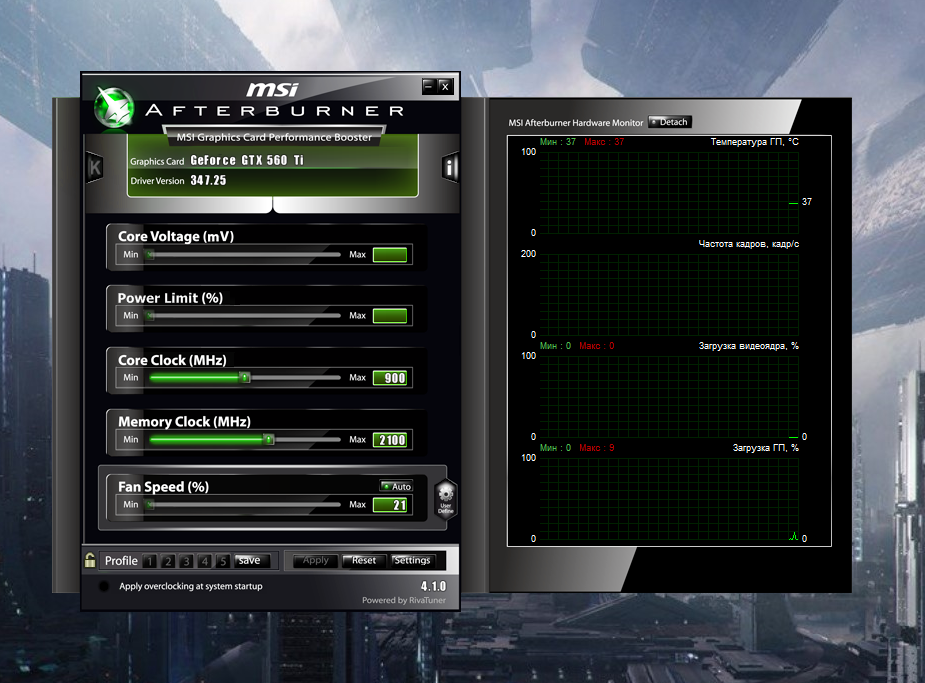Click the GeForce GTX 560 Ti text
The height and width of the screenshot is (683, 925).
coord(247,160)
